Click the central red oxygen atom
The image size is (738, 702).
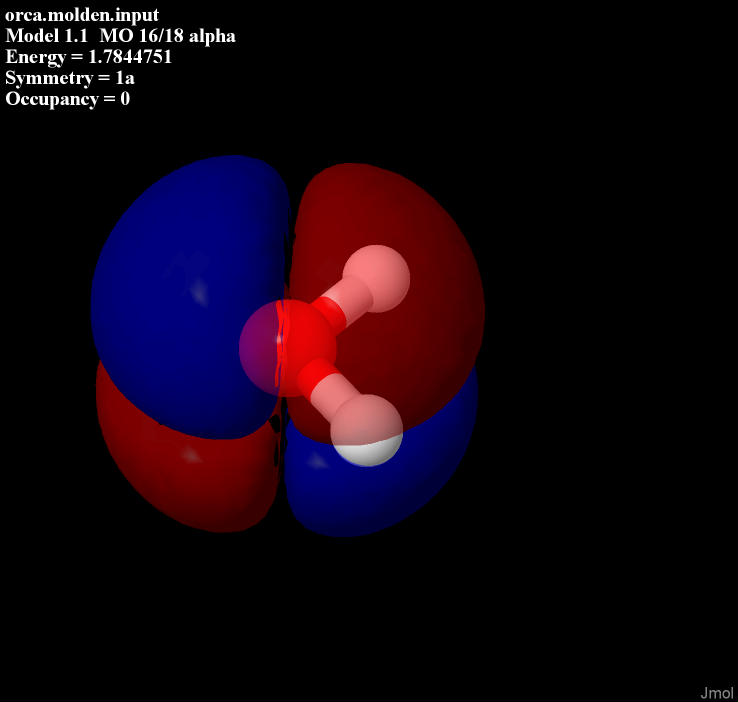[288, 348]
